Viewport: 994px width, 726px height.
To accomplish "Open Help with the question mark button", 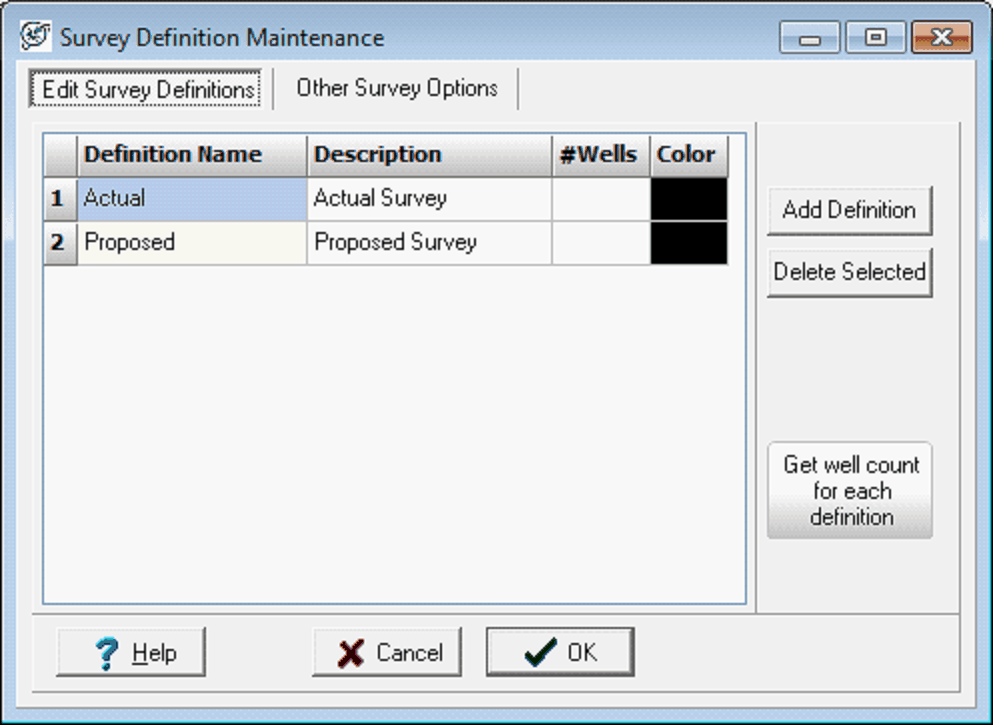I will 131,653.
